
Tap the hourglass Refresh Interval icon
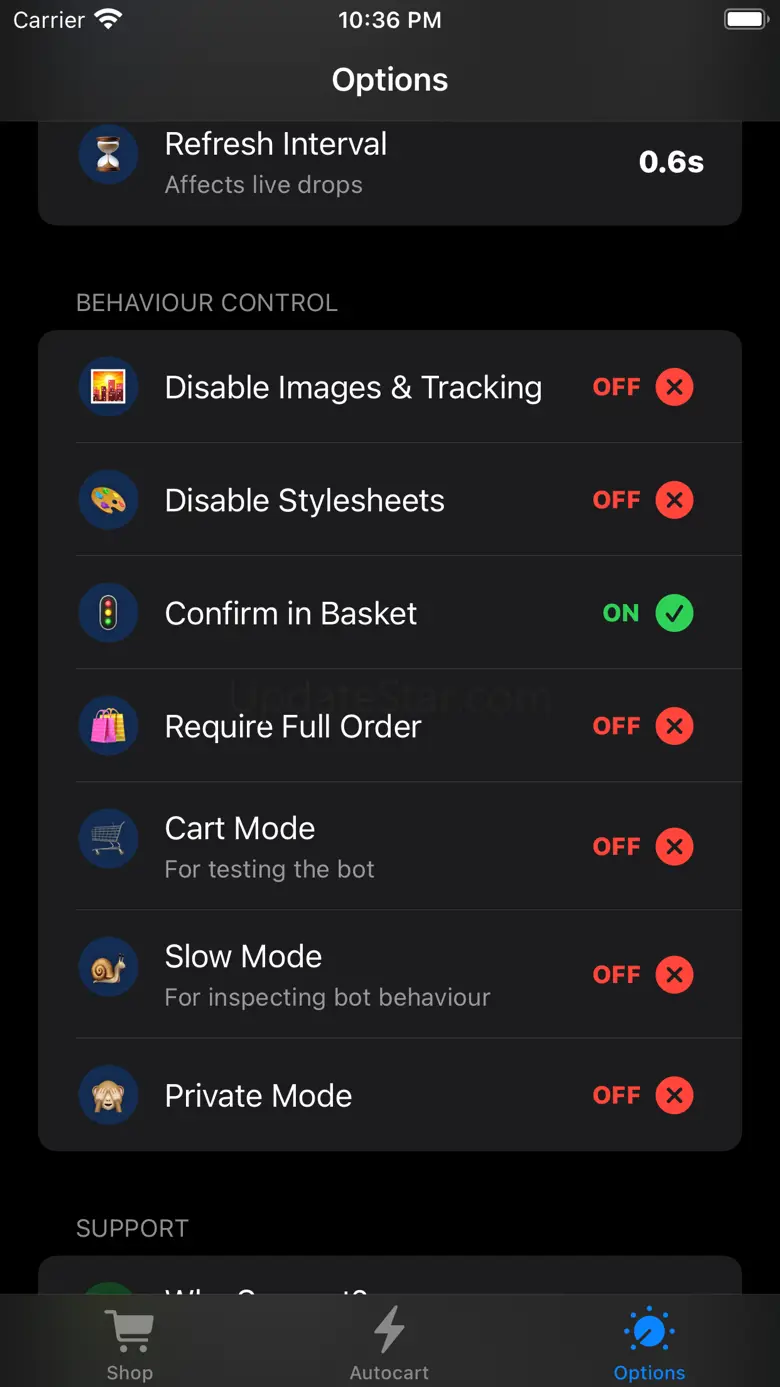coord(108,156)
